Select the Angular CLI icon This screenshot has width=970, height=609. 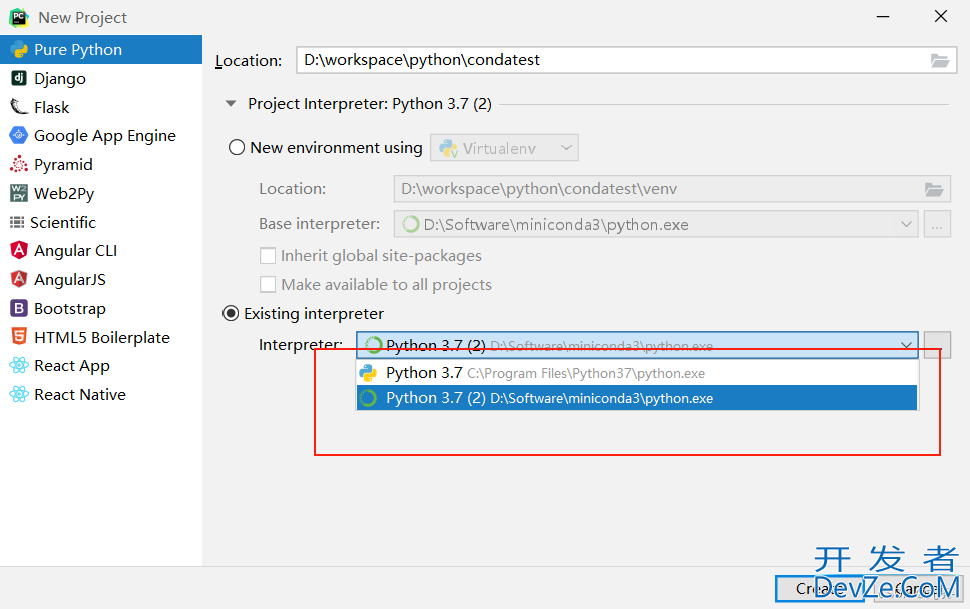pos(19,250)
